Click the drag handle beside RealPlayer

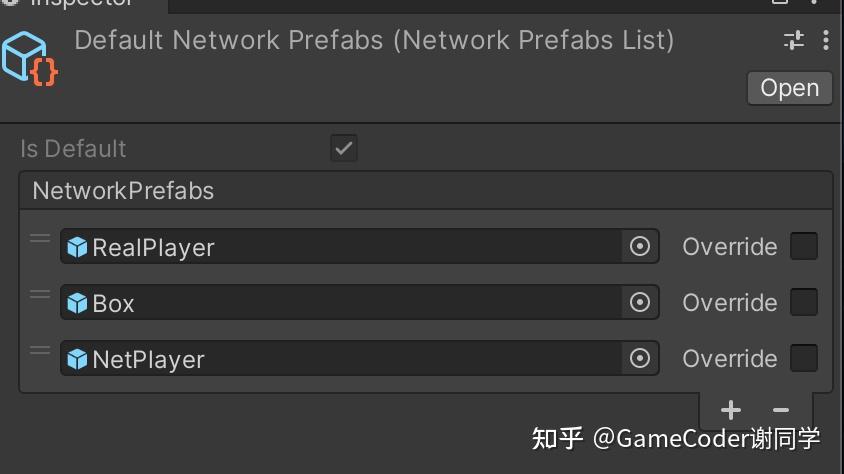40,238
